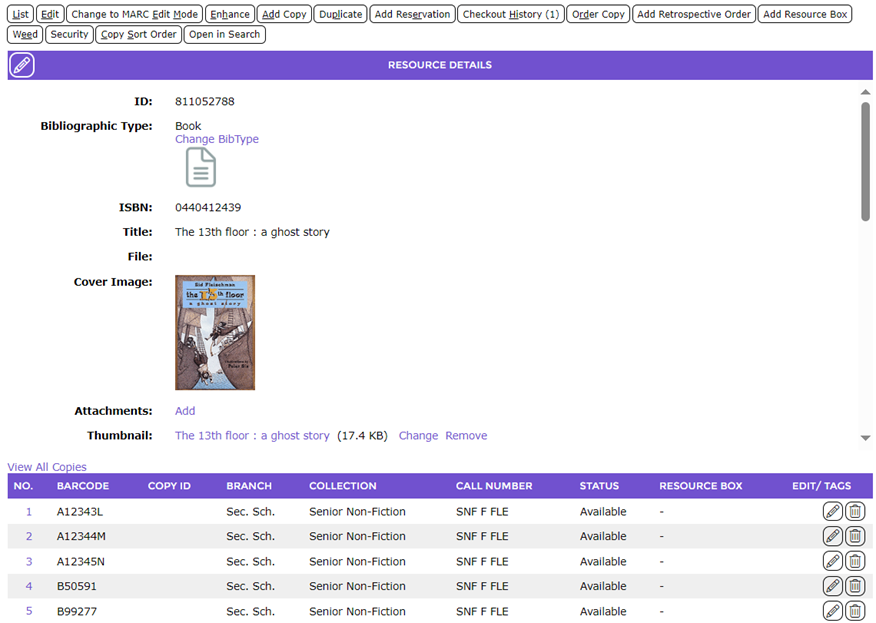Delete copy with barcode B99277
This screenshot has height=623, width=876.
[x=855, y=611]
